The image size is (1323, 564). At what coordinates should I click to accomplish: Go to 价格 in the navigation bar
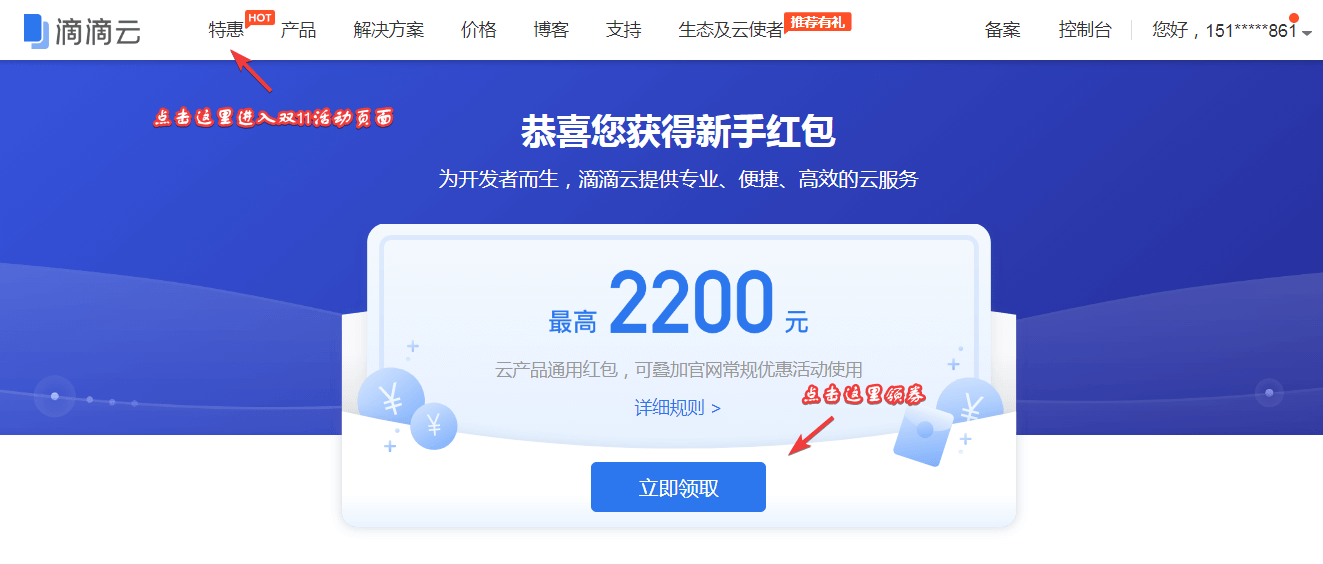pyautogui.click(x=479, y=30)
